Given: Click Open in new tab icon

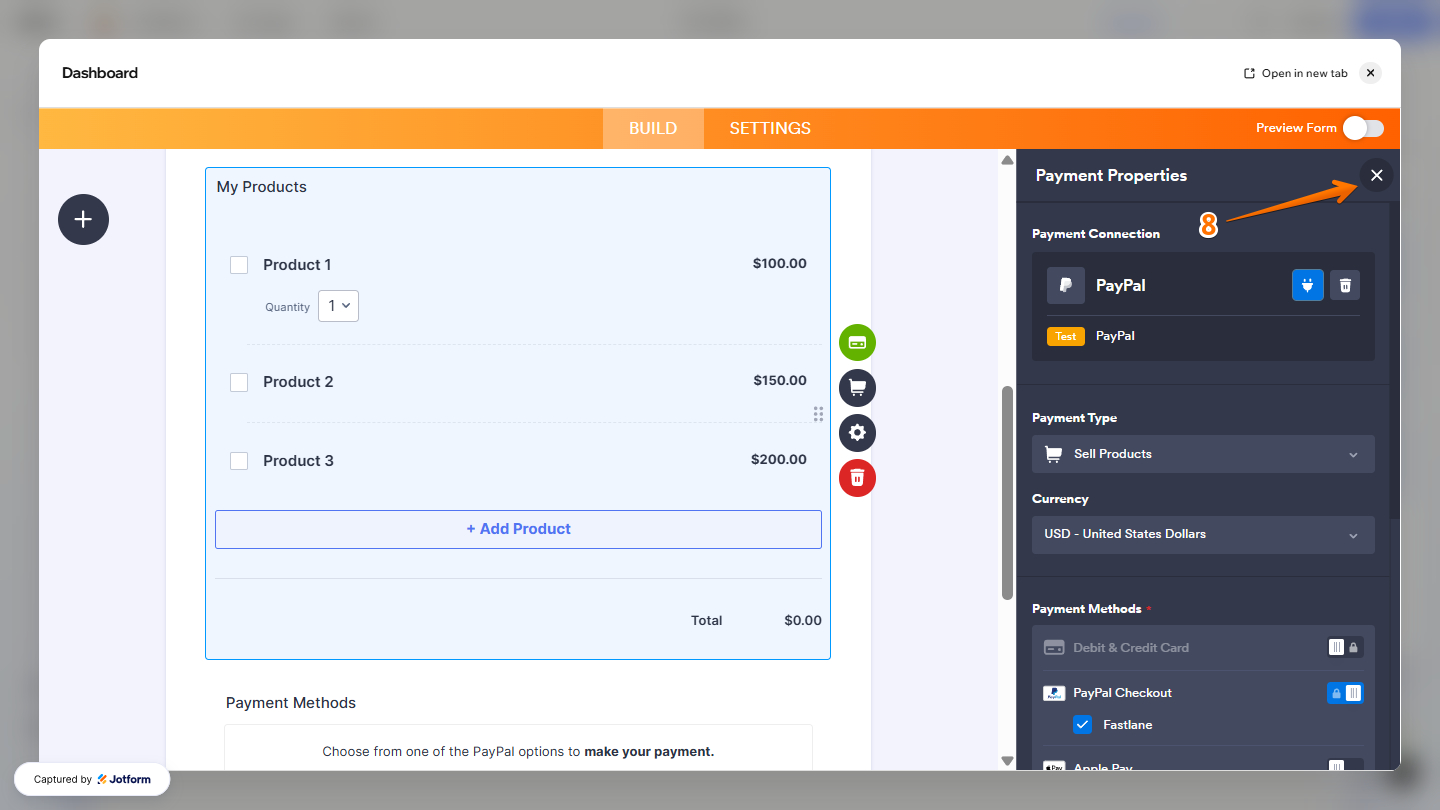Looking at the screenshot, I should 1249,73.
